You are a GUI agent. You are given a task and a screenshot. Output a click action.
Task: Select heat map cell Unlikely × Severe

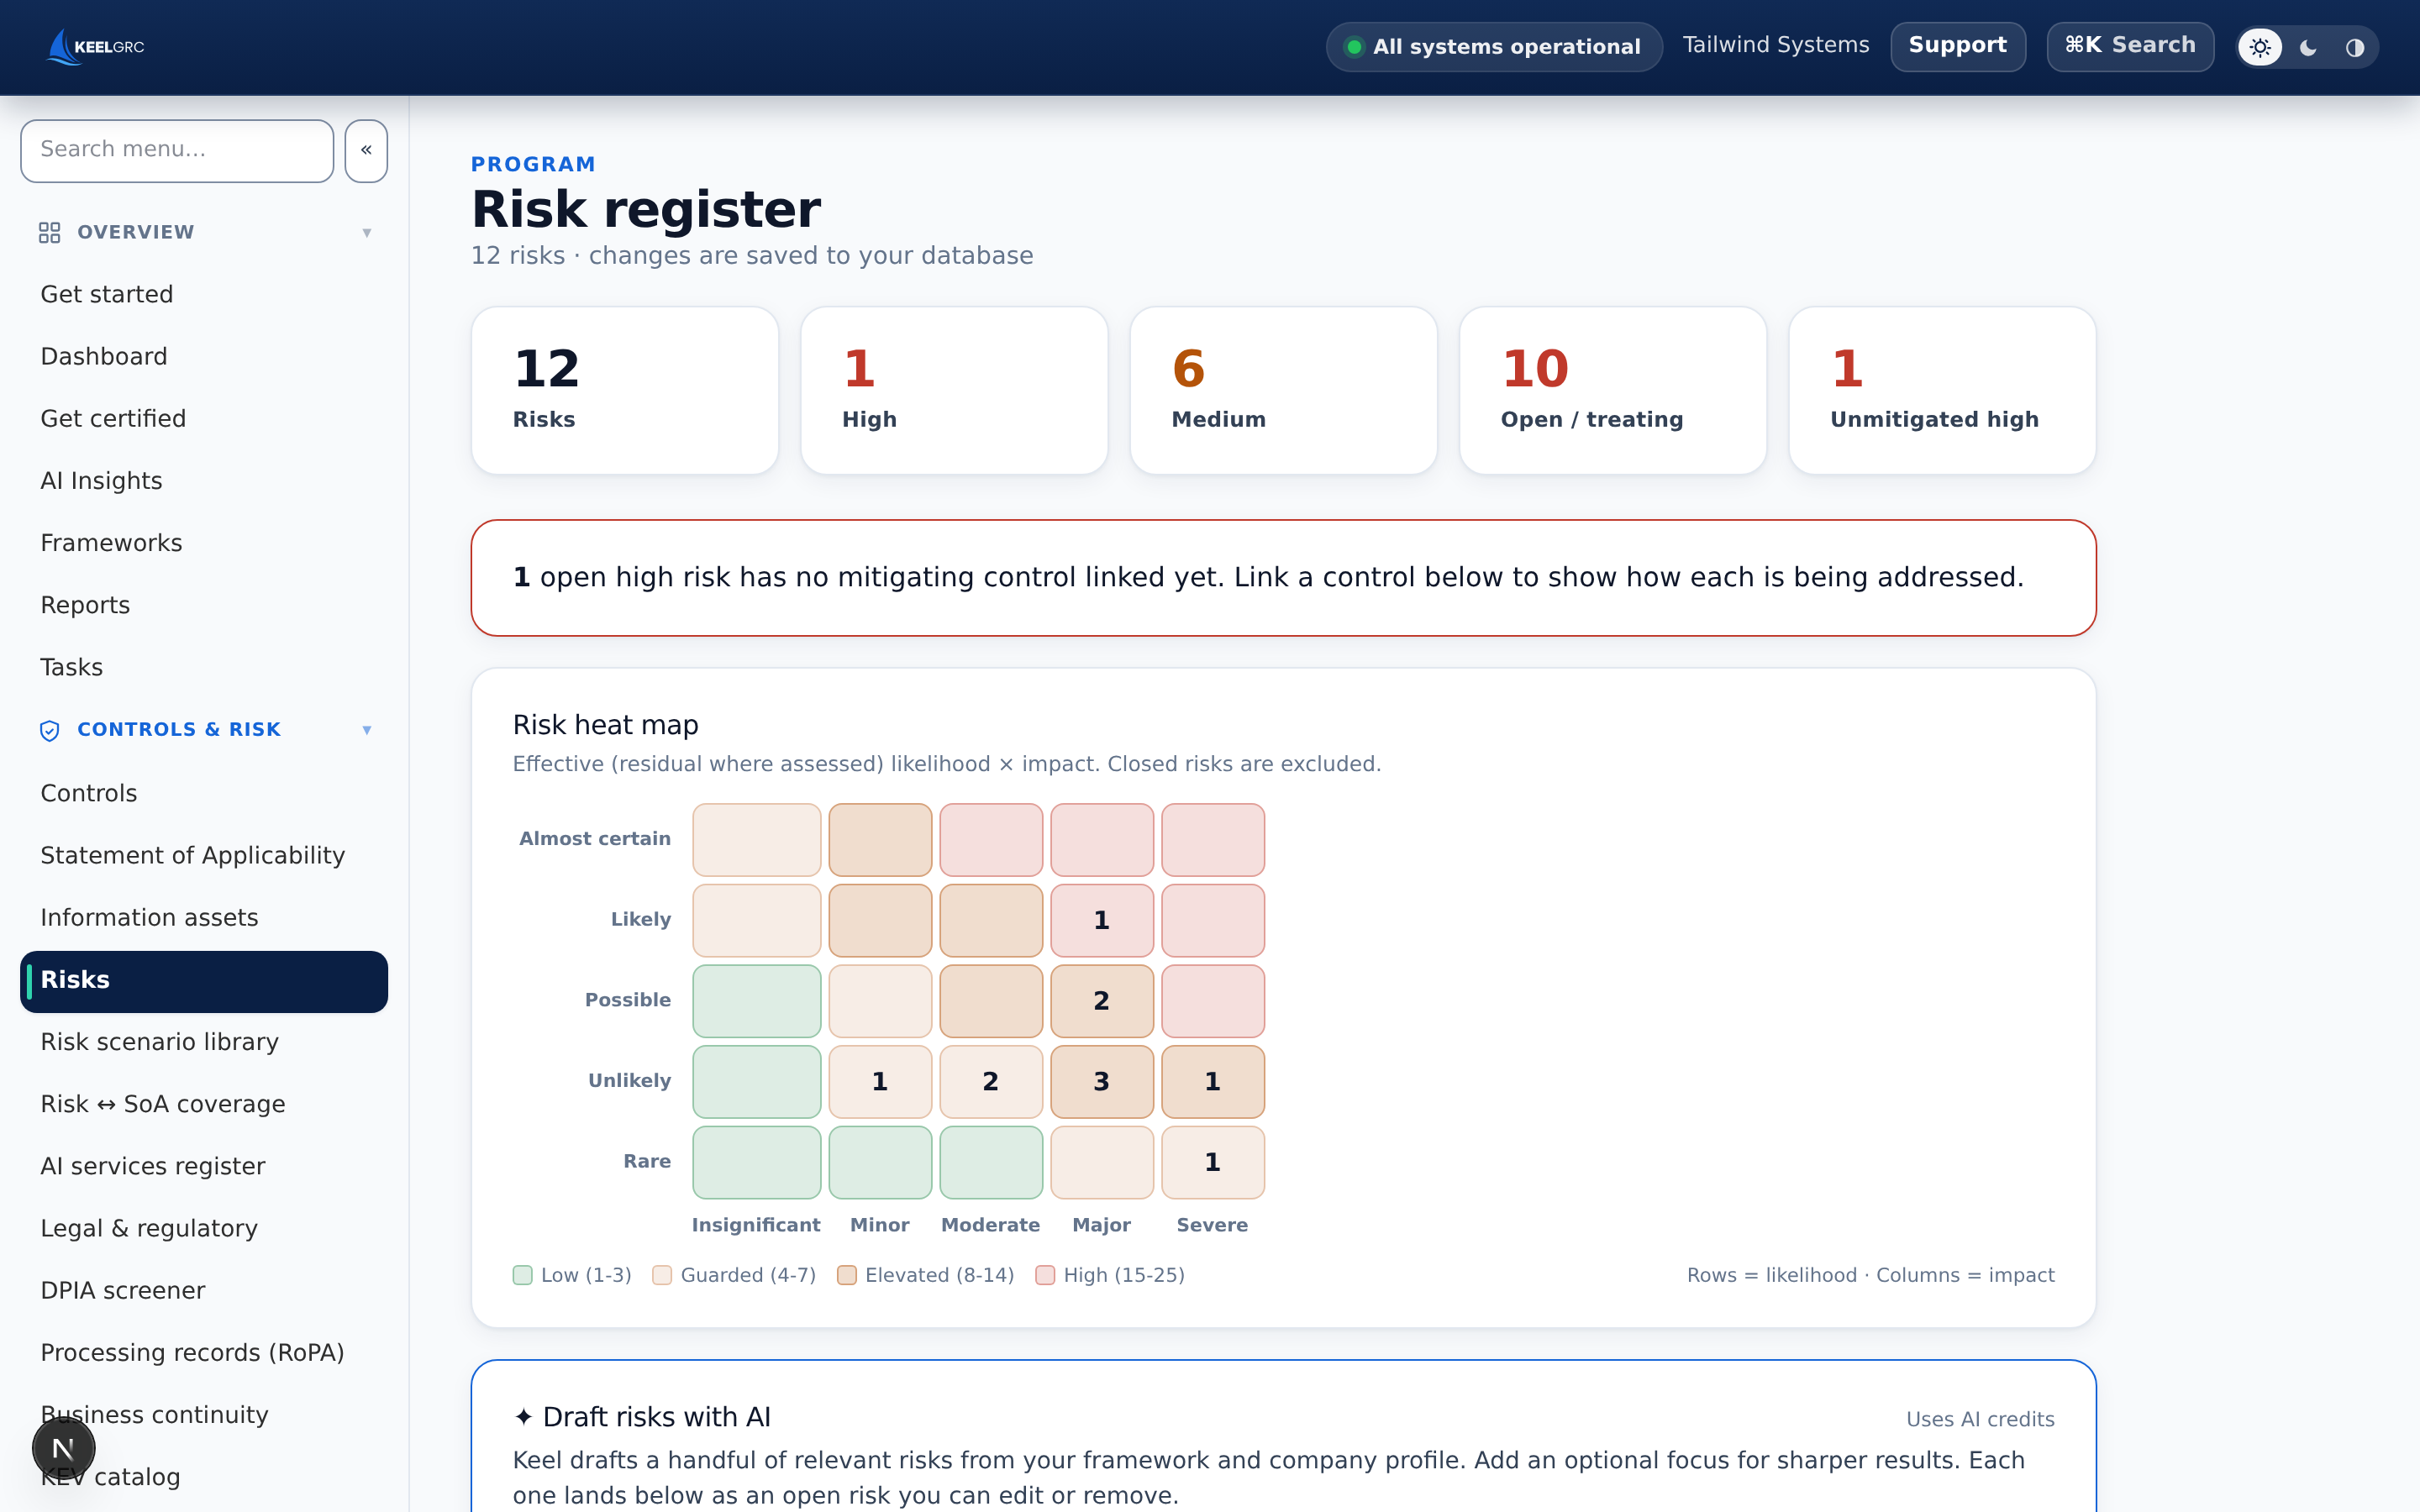coord(1212,1082)
